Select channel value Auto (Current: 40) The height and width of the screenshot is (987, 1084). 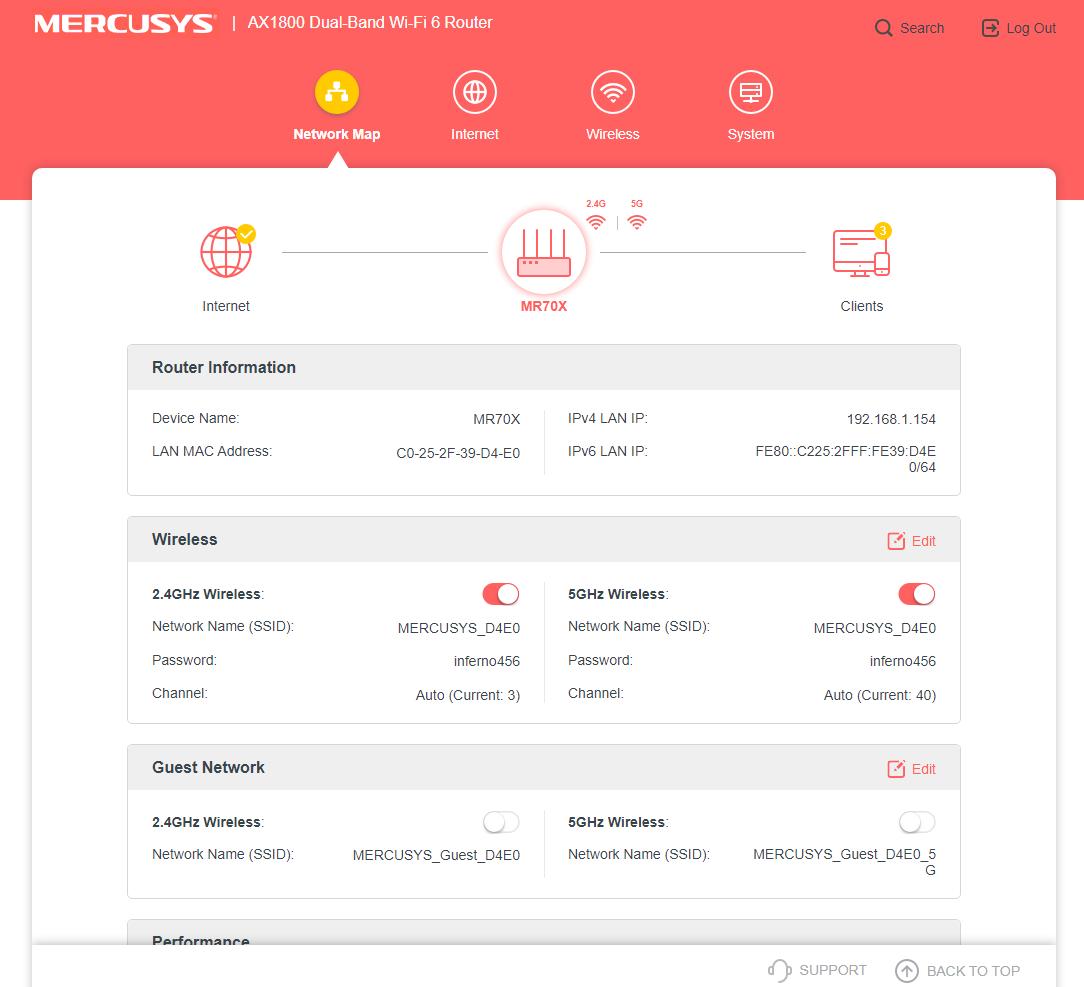point(879,695)
